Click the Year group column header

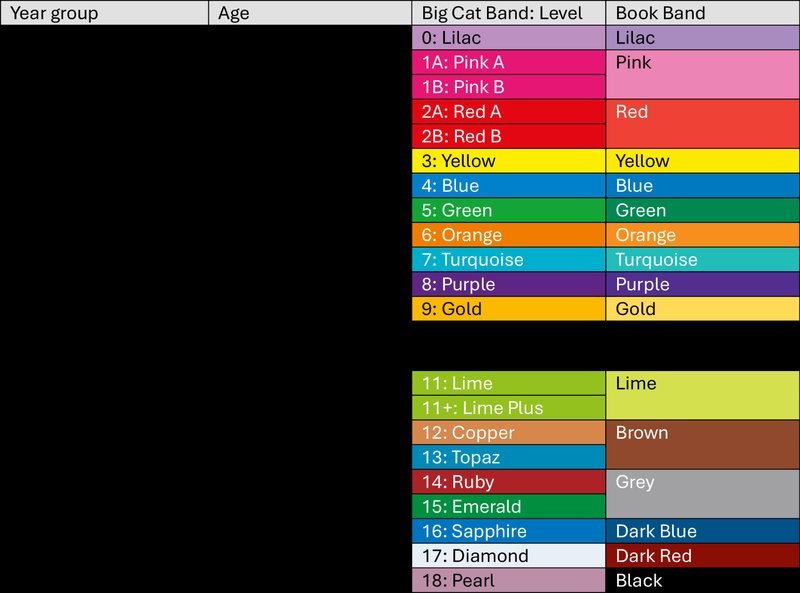click(104, 13)
